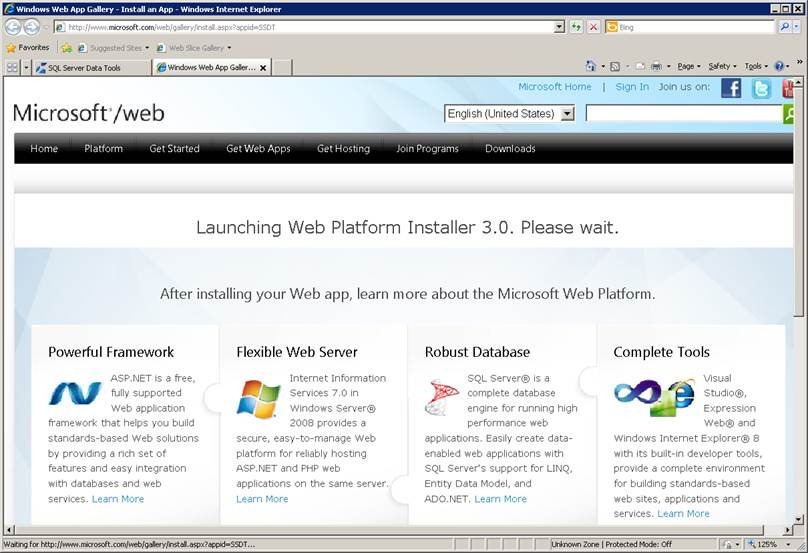Image resolution: width=808 pixels, height=553 pixels.
Task: Click the horizontal scrollbar left arrow
Action: [x=9, y=530]
